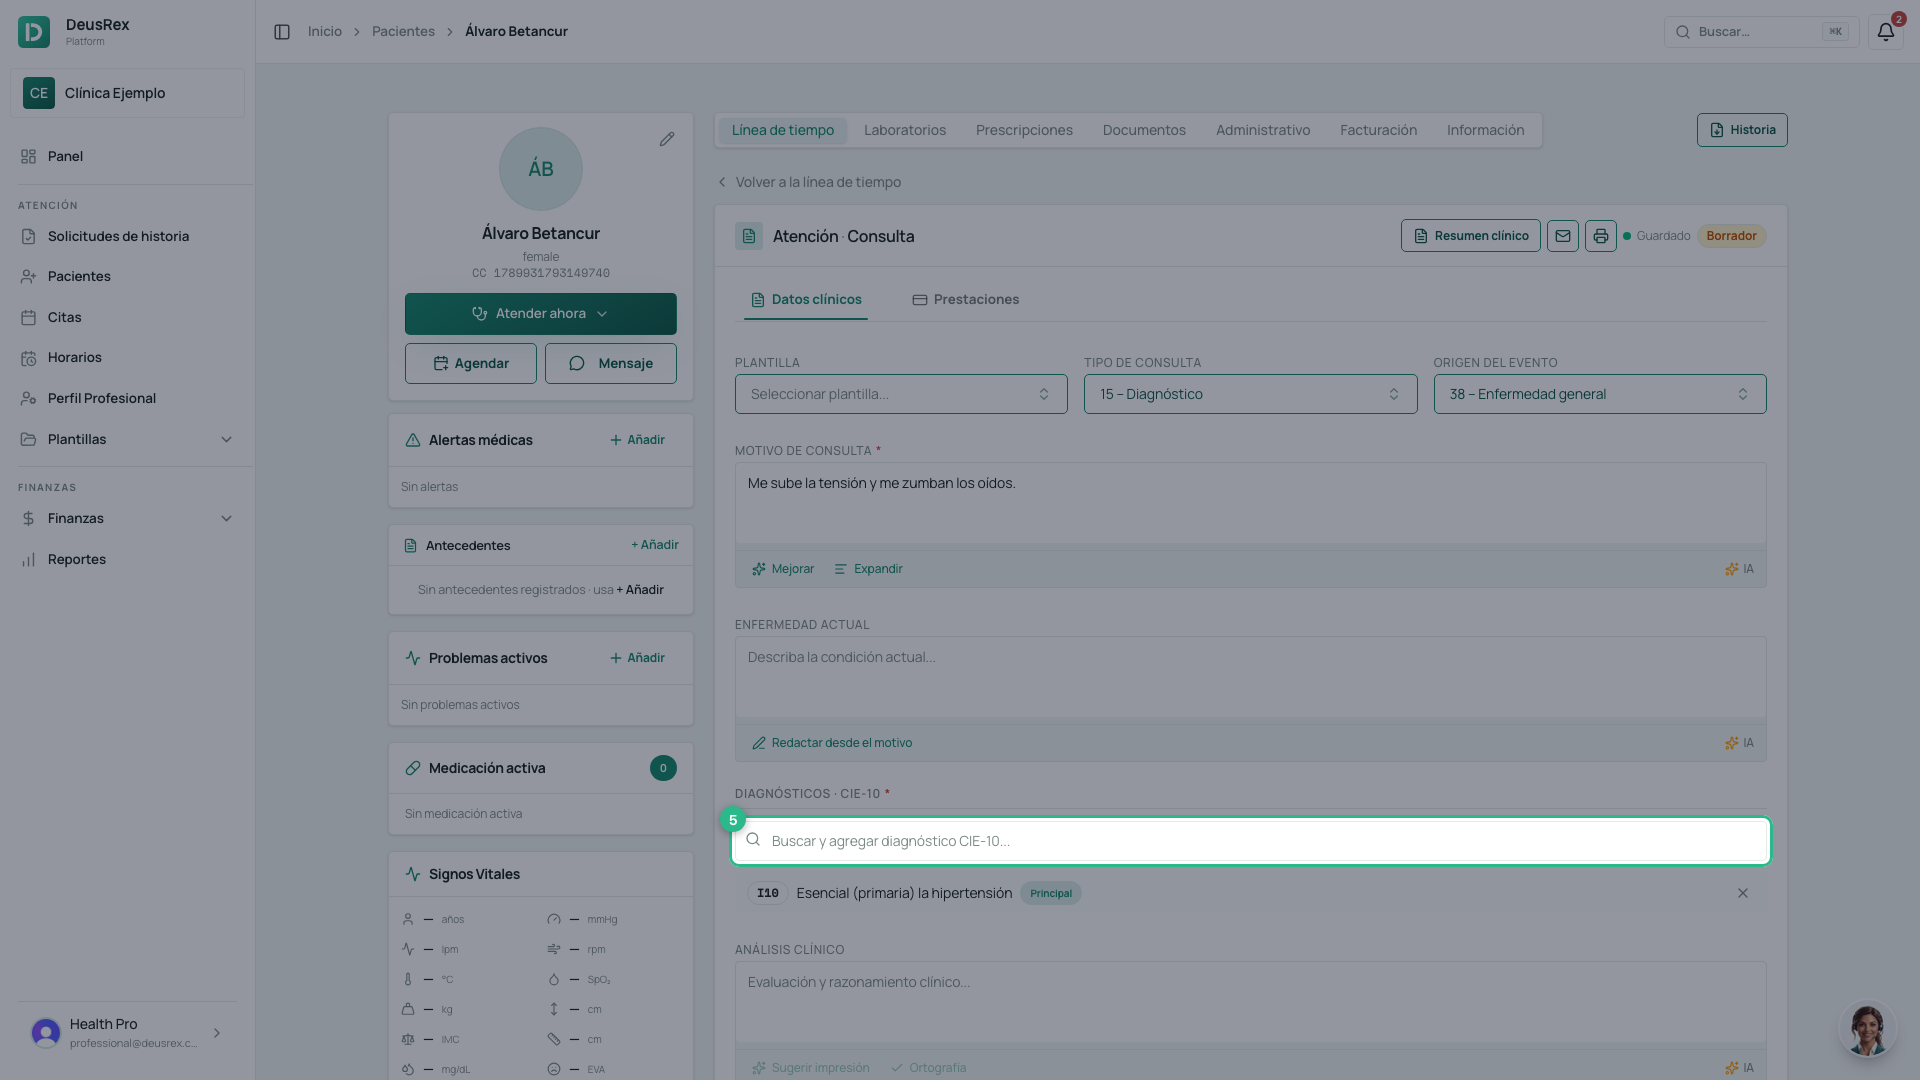
Task: Open the Origen del evento dropdown
Action: click(1600, 394)
